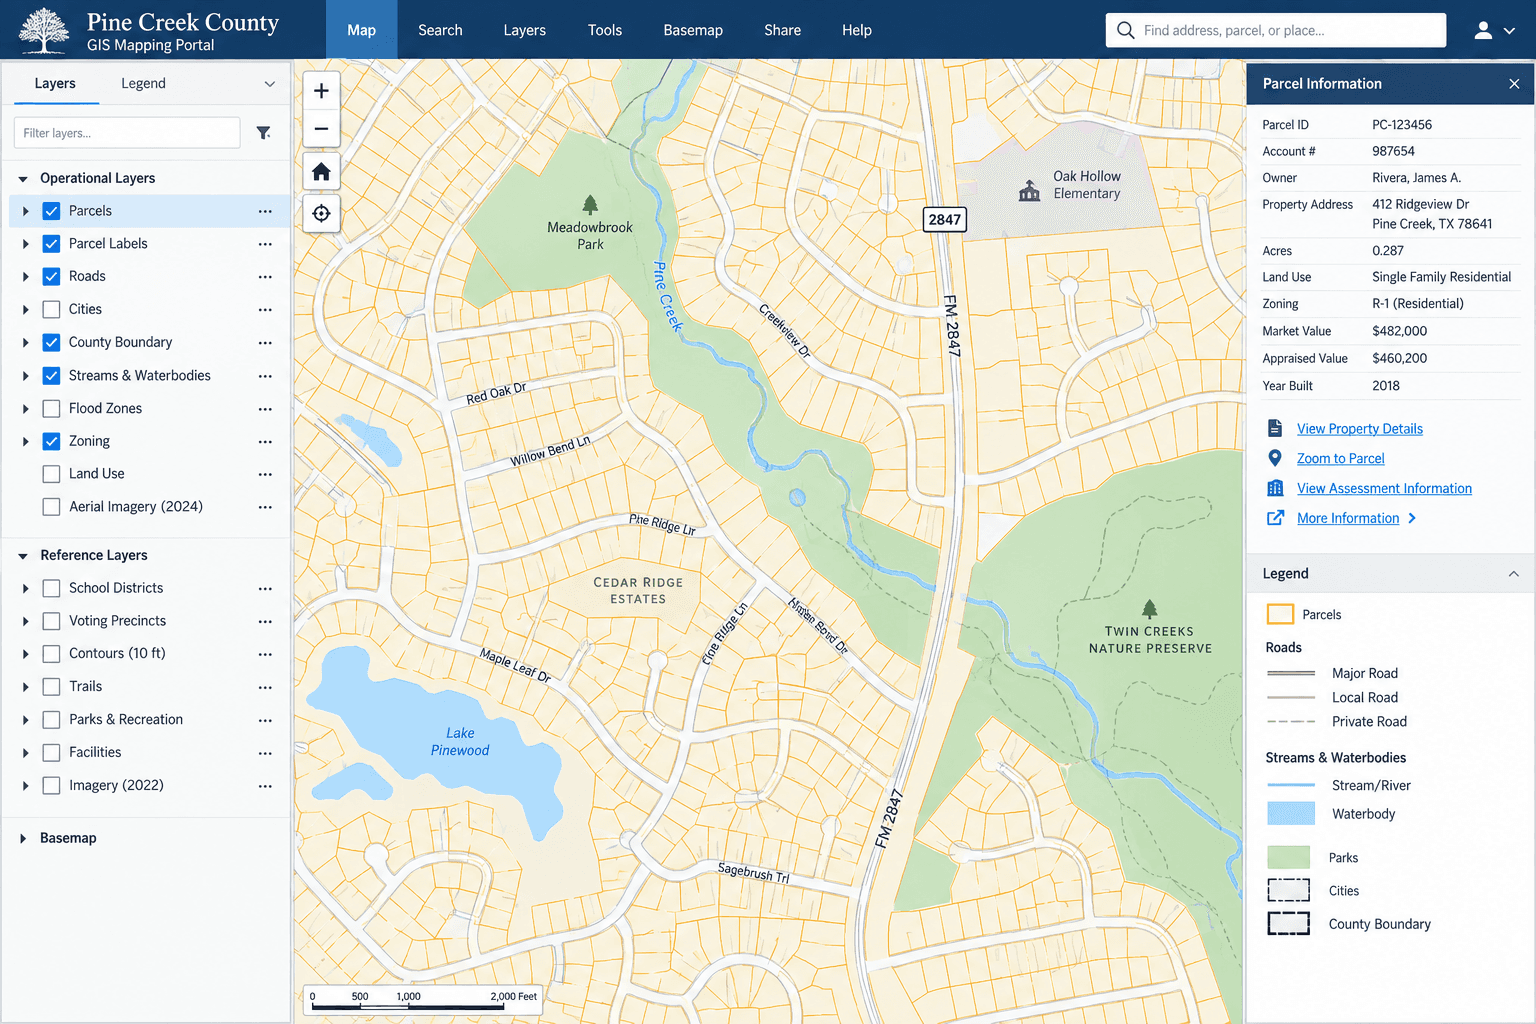
Task: Open options menu for Trails layer
Action: coord(265,687)
